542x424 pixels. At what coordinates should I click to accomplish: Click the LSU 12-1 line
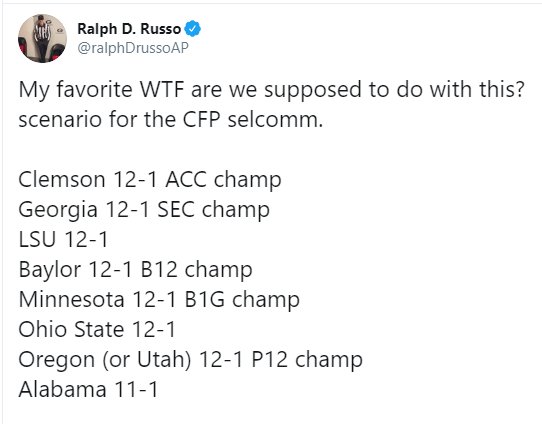pyautogui.click(x=63, y=239)
